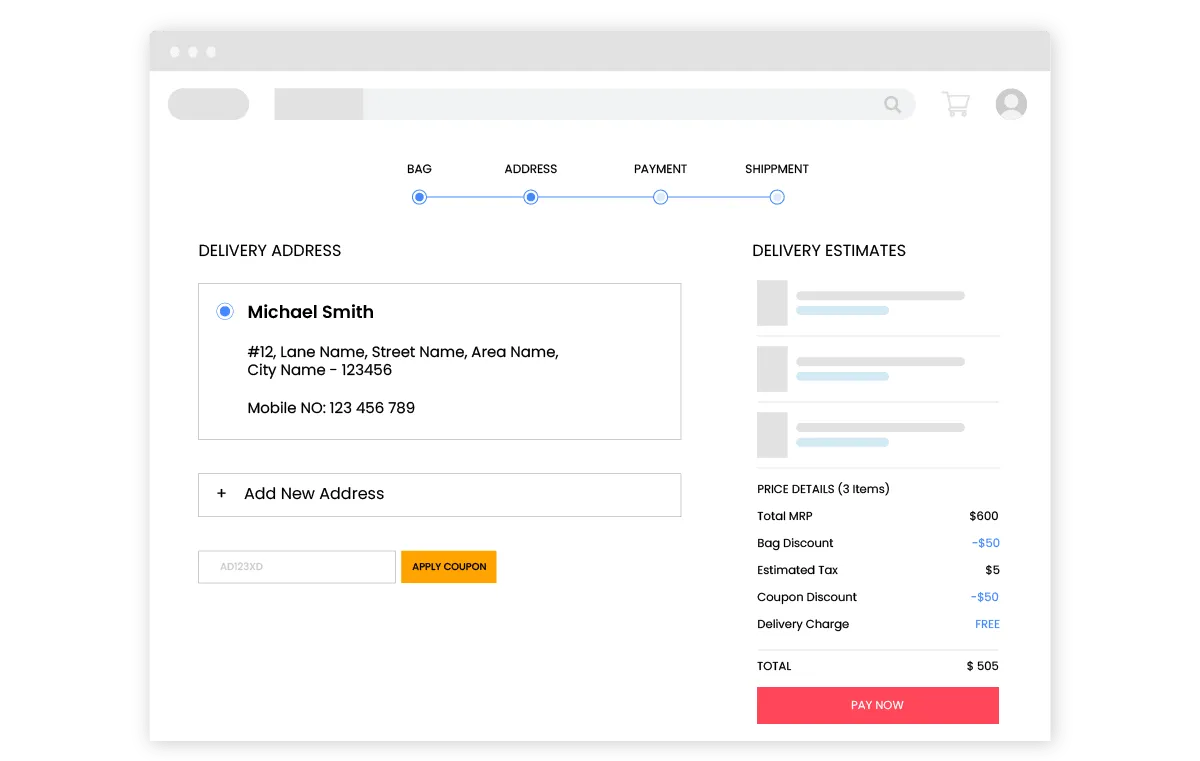Viewport: 1200px width, 761px height.
Task: Select the third delivery estimate item thumbnail
Action: [x=772, y=435]
